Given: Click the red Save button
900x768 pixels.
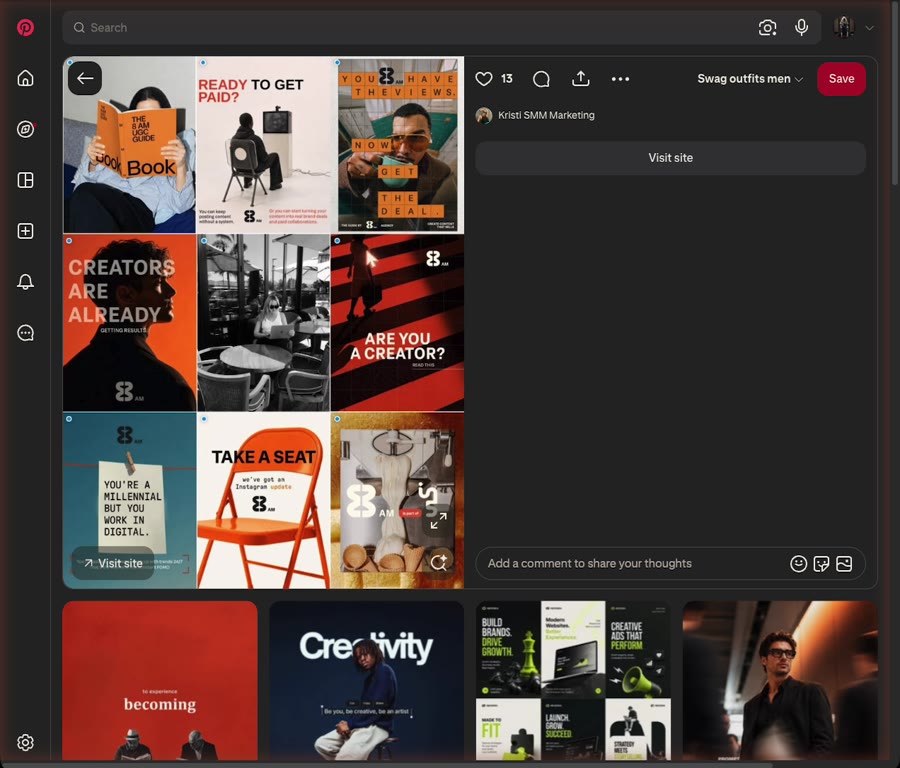Looking at the screenshot, I should 841,79.
